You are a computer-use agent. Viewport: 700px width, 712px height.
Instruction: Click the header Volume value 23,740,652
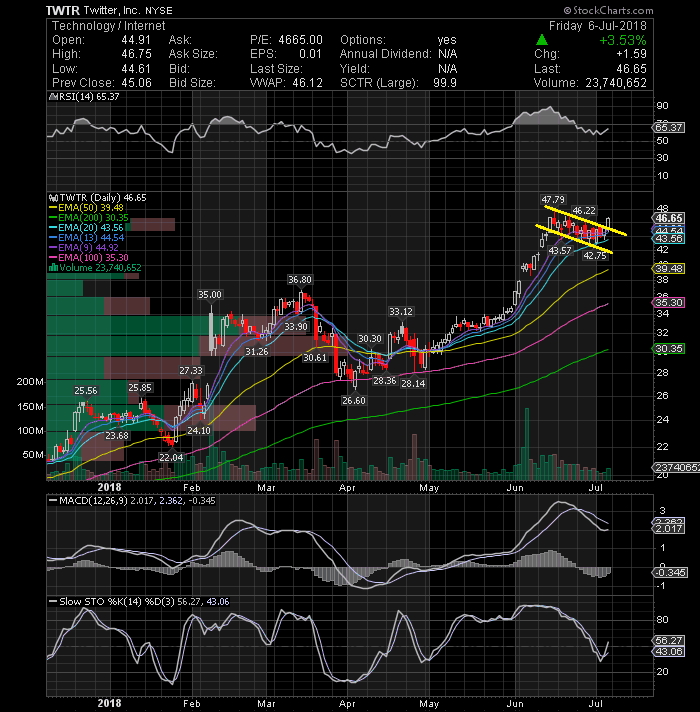616,83
